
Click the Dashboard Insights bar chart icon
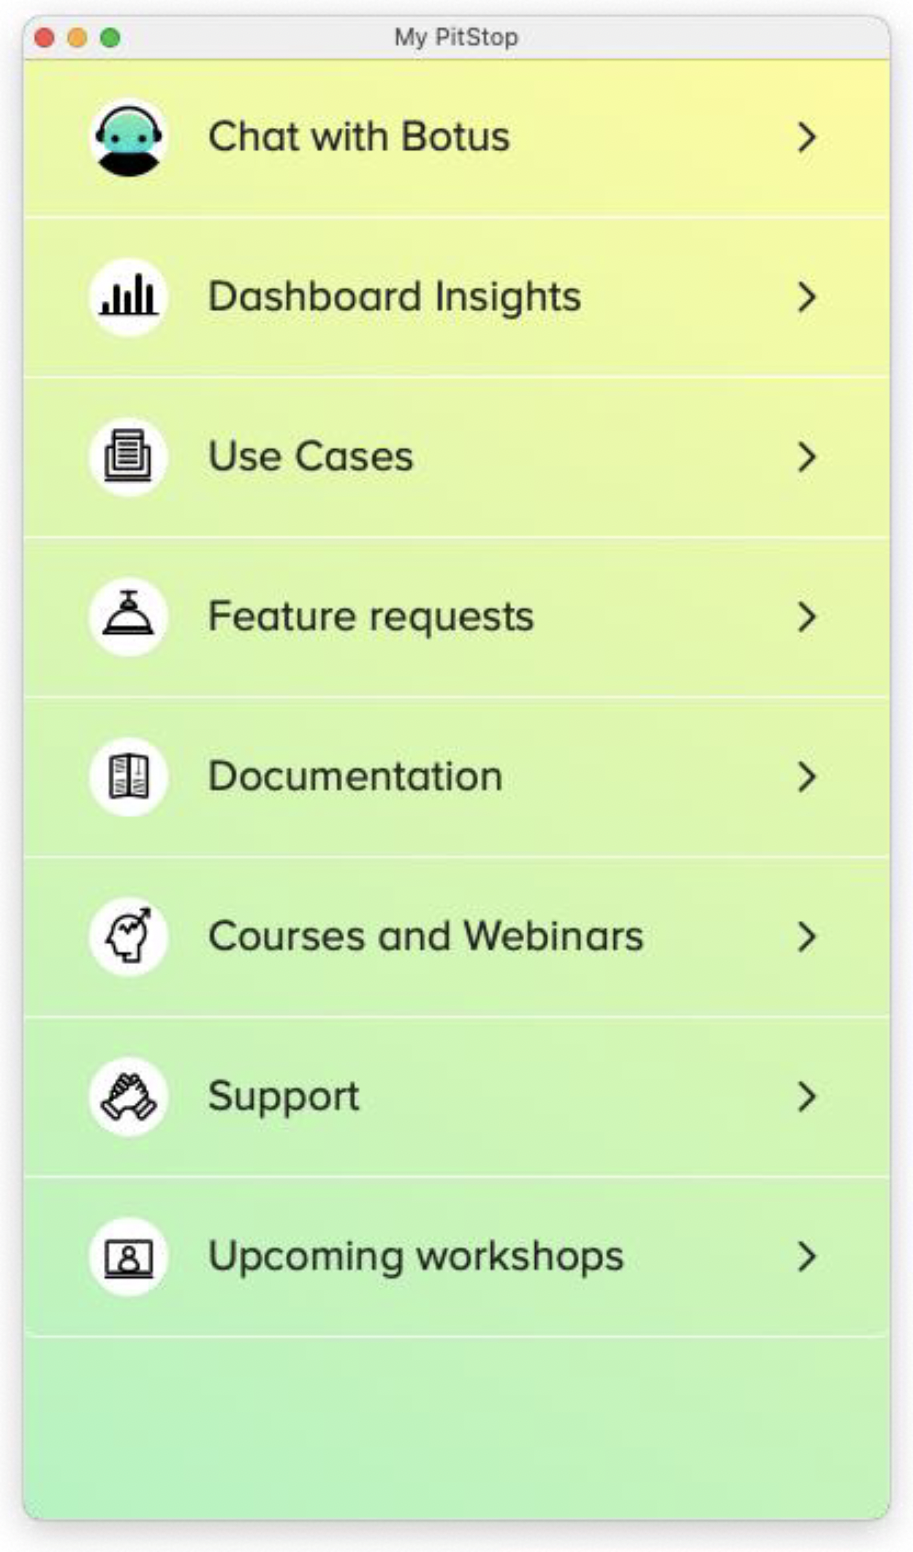pos(128,297)
